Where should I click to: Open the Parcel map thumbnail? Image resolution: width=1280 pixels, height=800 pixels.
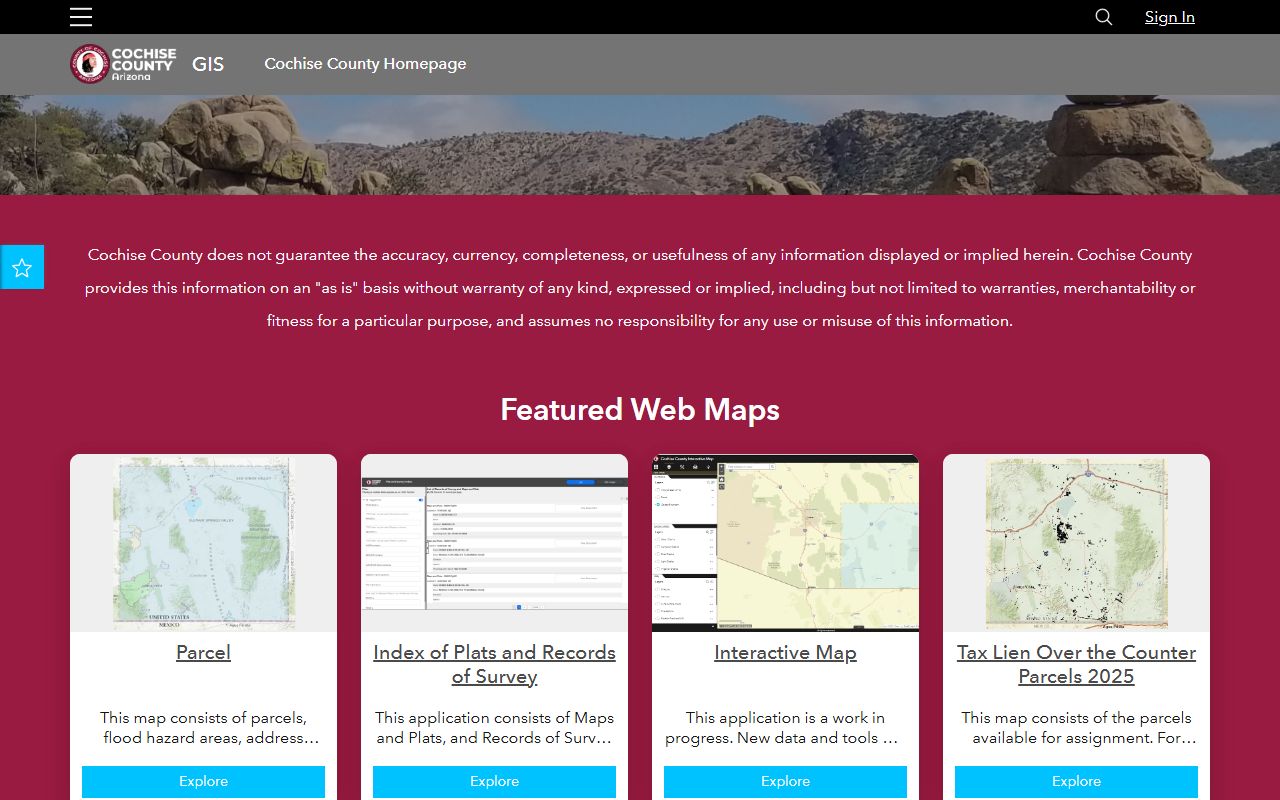point(203,543)
